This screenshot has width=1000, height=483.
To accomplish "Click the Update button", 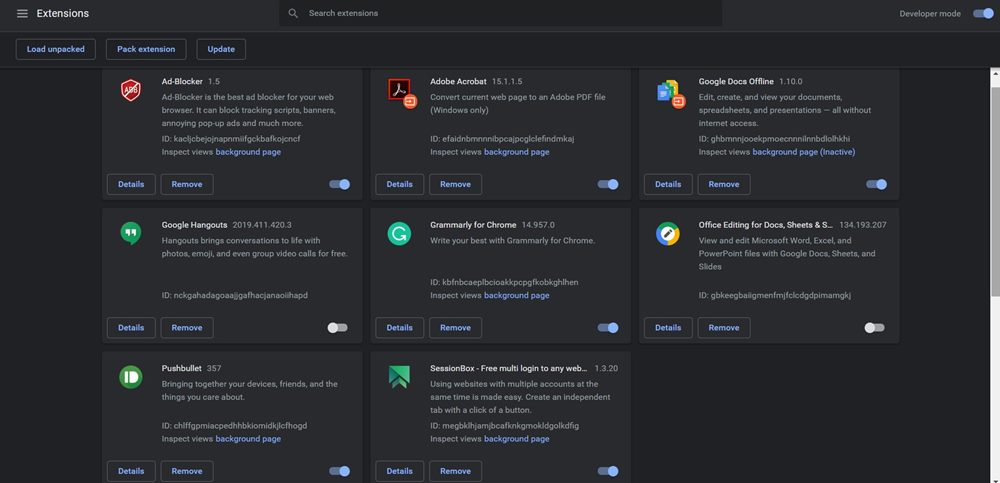I will (x=221, y=49).
